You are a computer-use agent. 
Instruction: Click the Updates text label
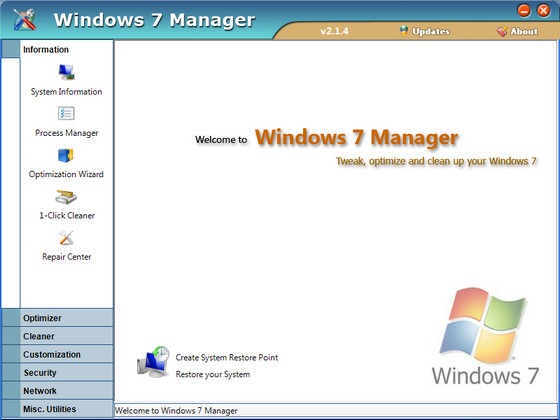431,31
